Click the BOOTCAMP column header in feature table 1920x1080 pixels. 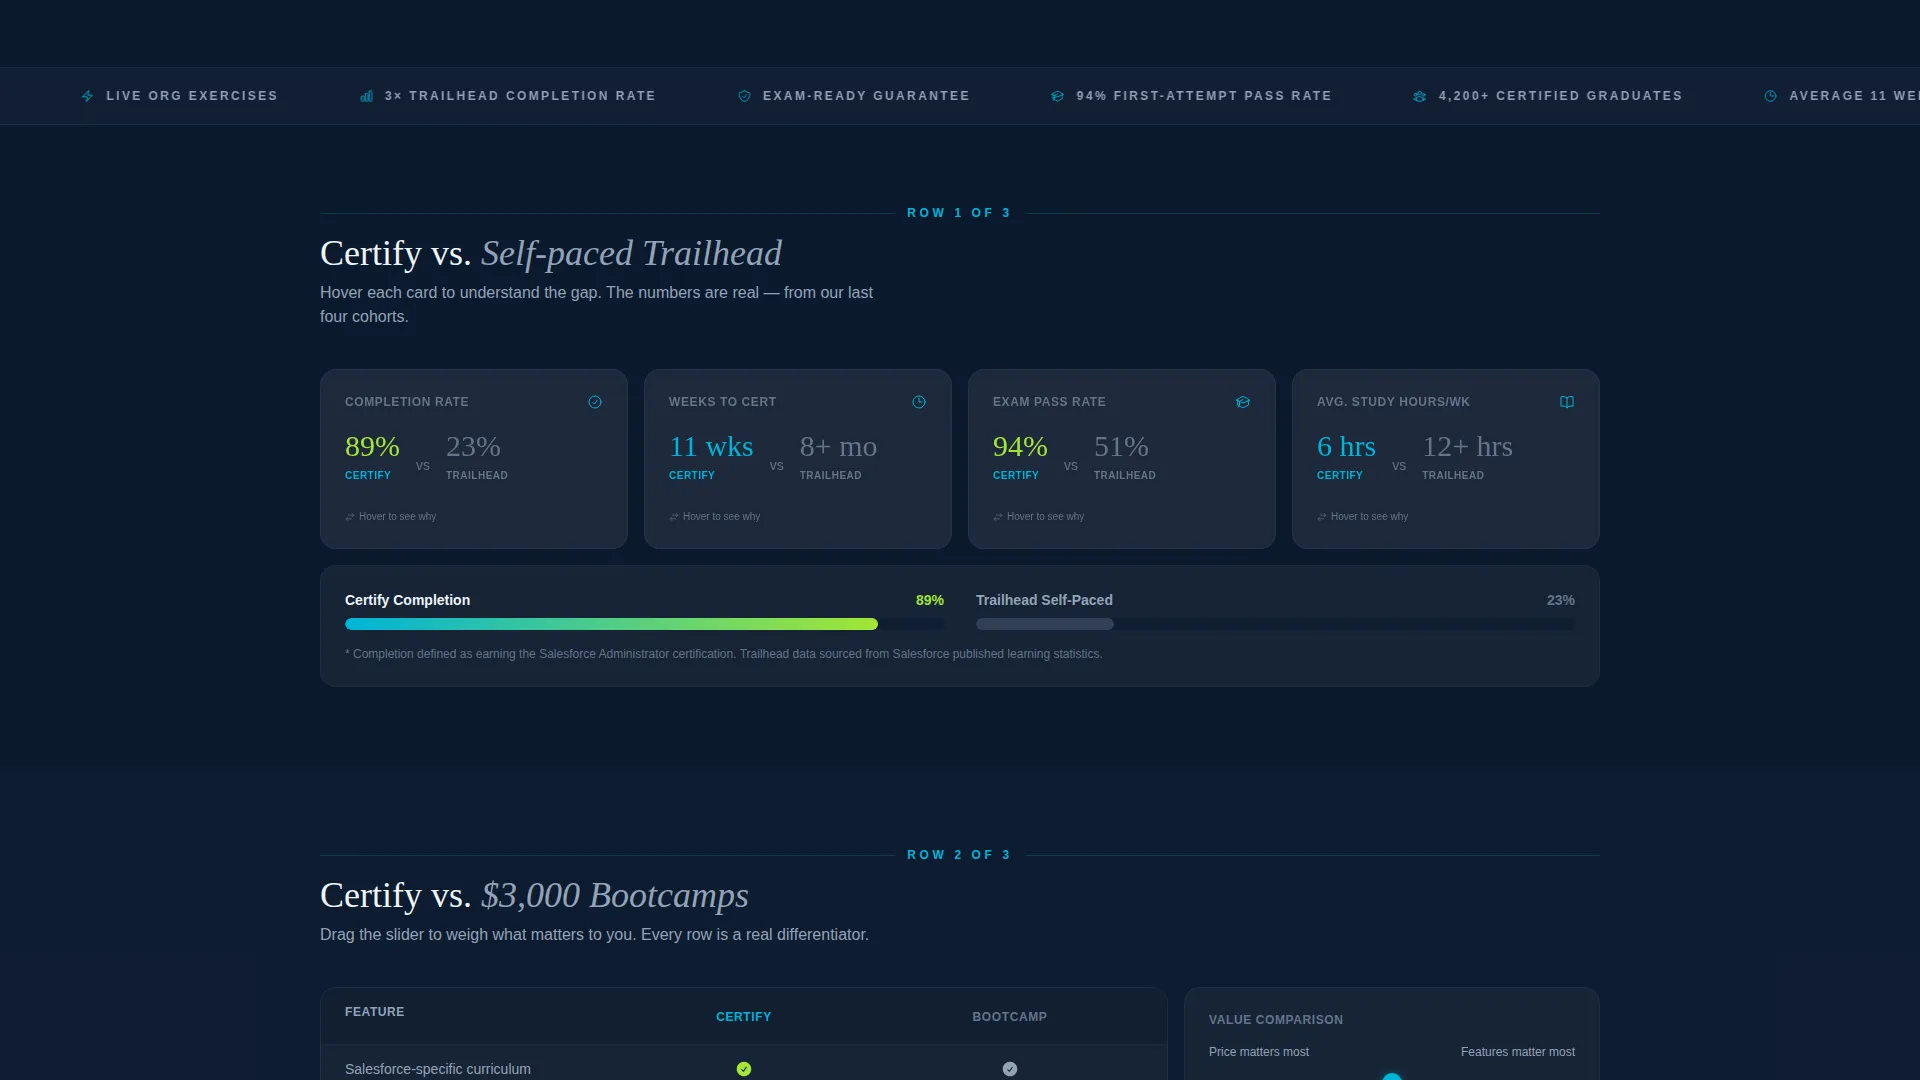pos(1009,1017)
